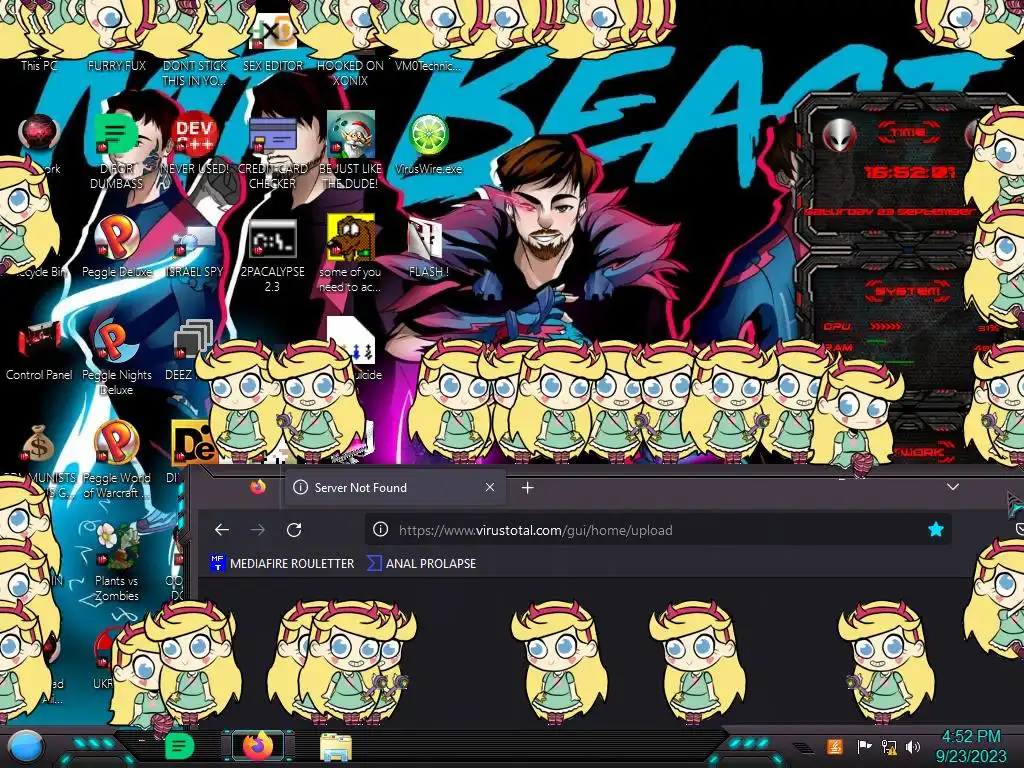Screen dimensions: 1024x768
Task: Close the Server Not Found tab
Action: coord(490,487)
